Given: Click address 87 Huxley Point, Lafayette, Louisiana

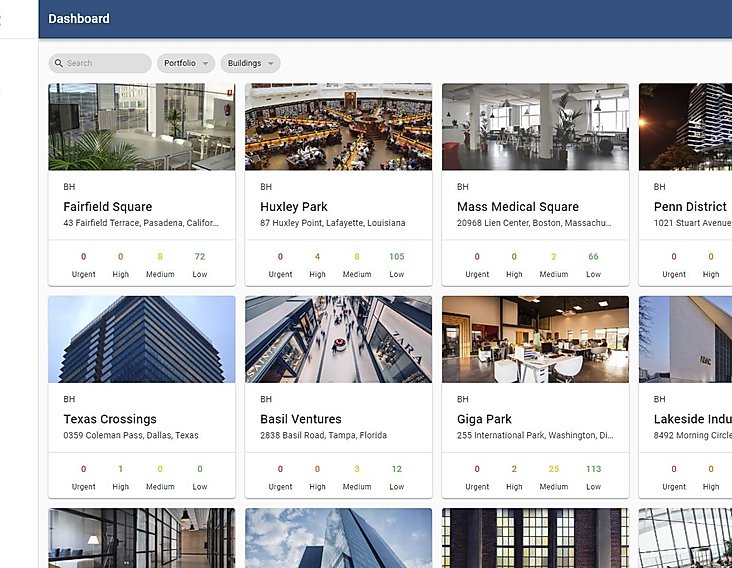Looking at the screenshot, I should tap(333, 223).
